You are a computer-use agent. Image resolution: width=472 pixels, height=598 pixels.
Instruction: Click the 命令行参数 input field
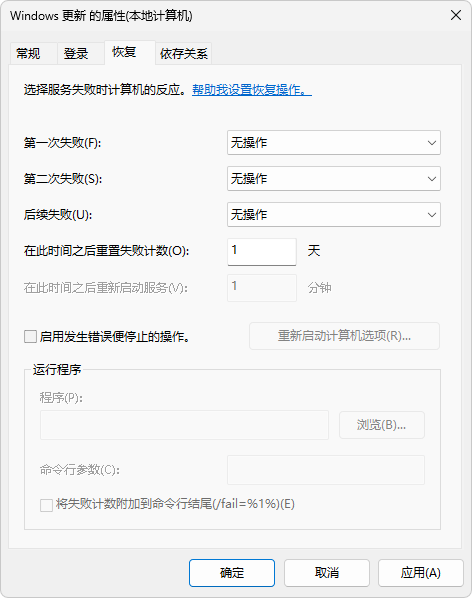tap(326, 470)
